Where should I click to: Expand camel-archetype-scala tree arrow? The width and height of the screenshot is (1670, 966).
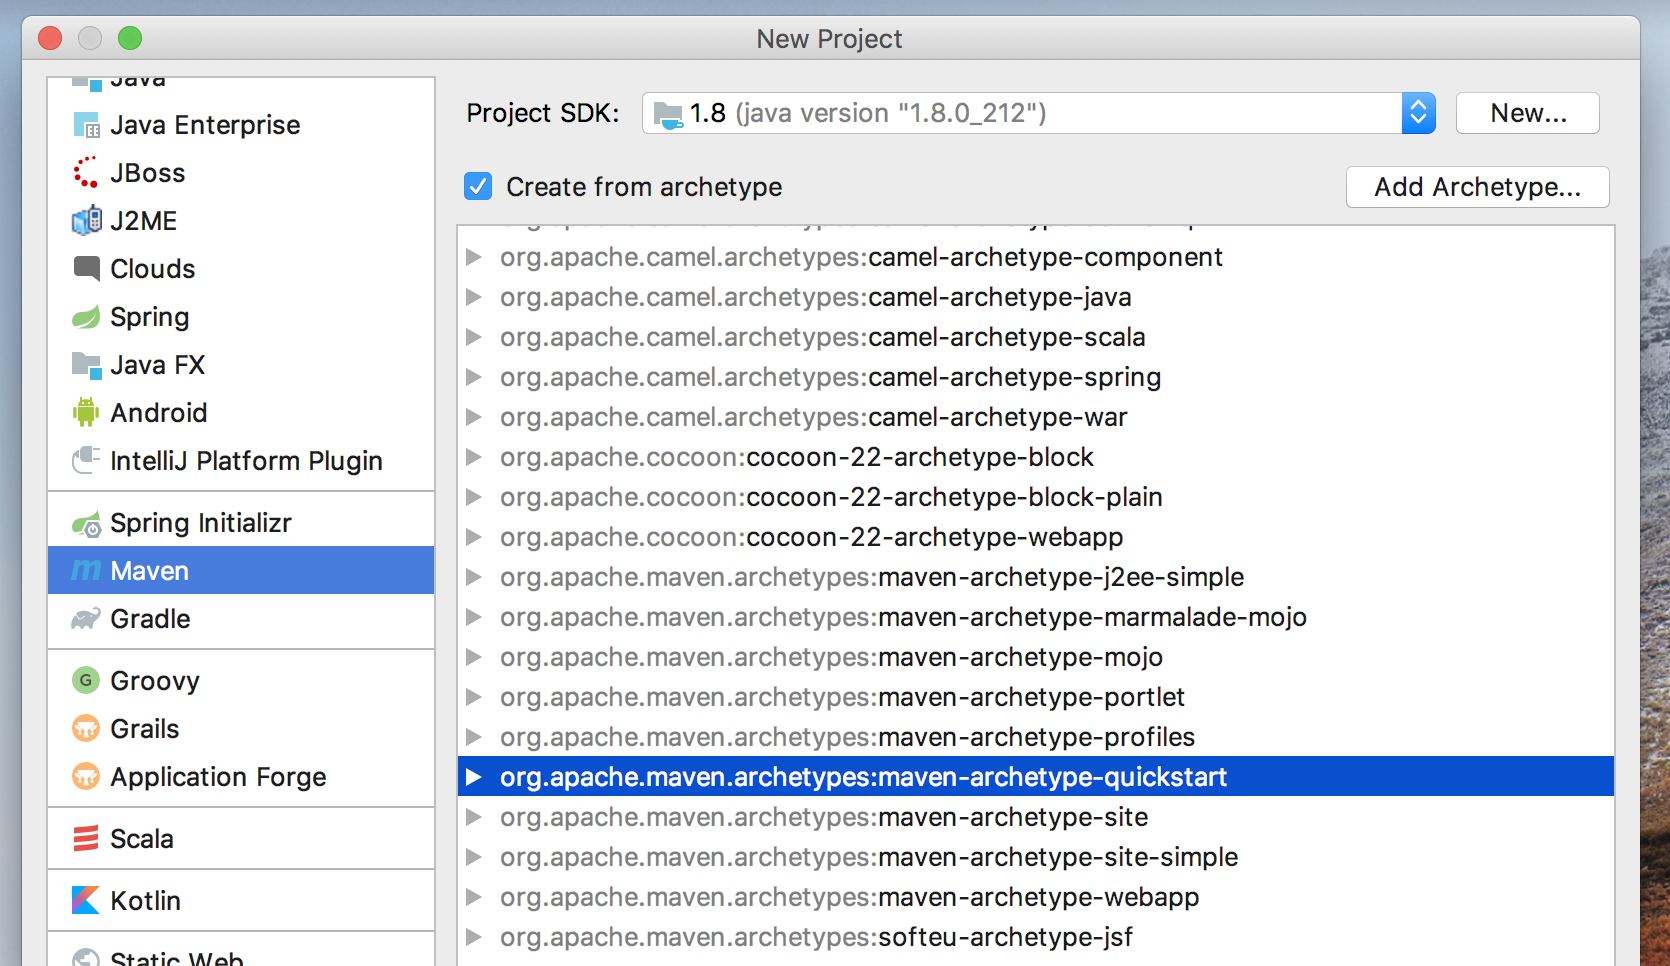coord(474,337)
